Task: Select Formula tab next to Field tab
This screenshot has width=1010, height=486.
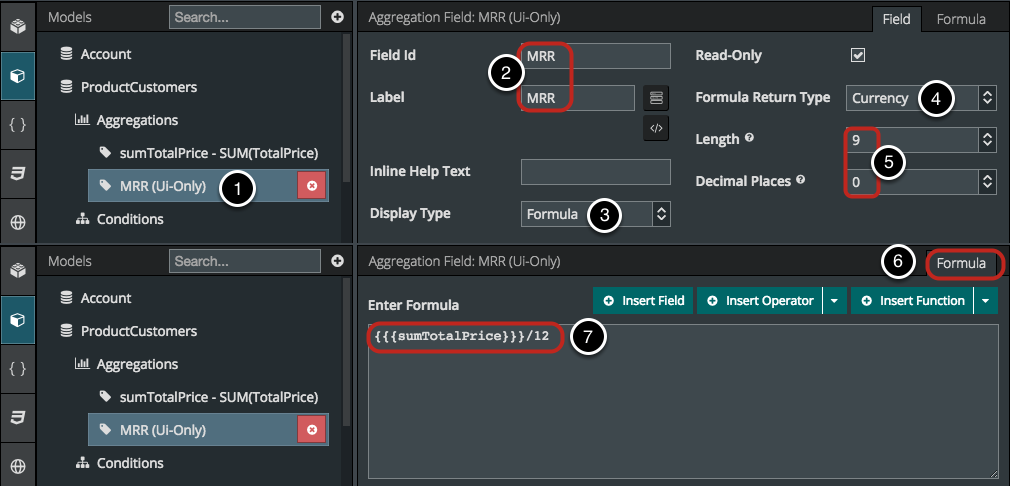Action: pos(960,19)
